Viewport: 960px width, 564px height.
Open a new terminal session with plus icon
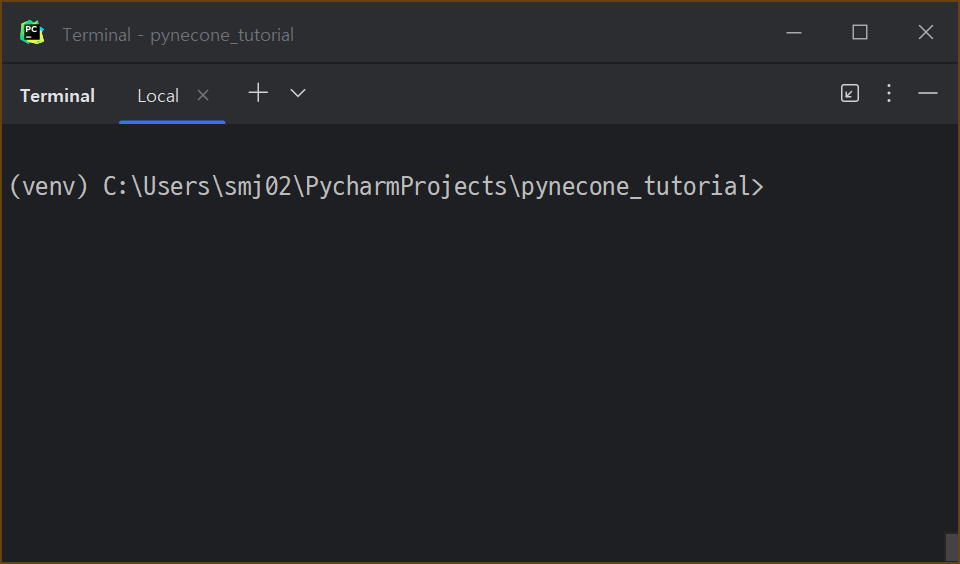[x=258, y=93]
